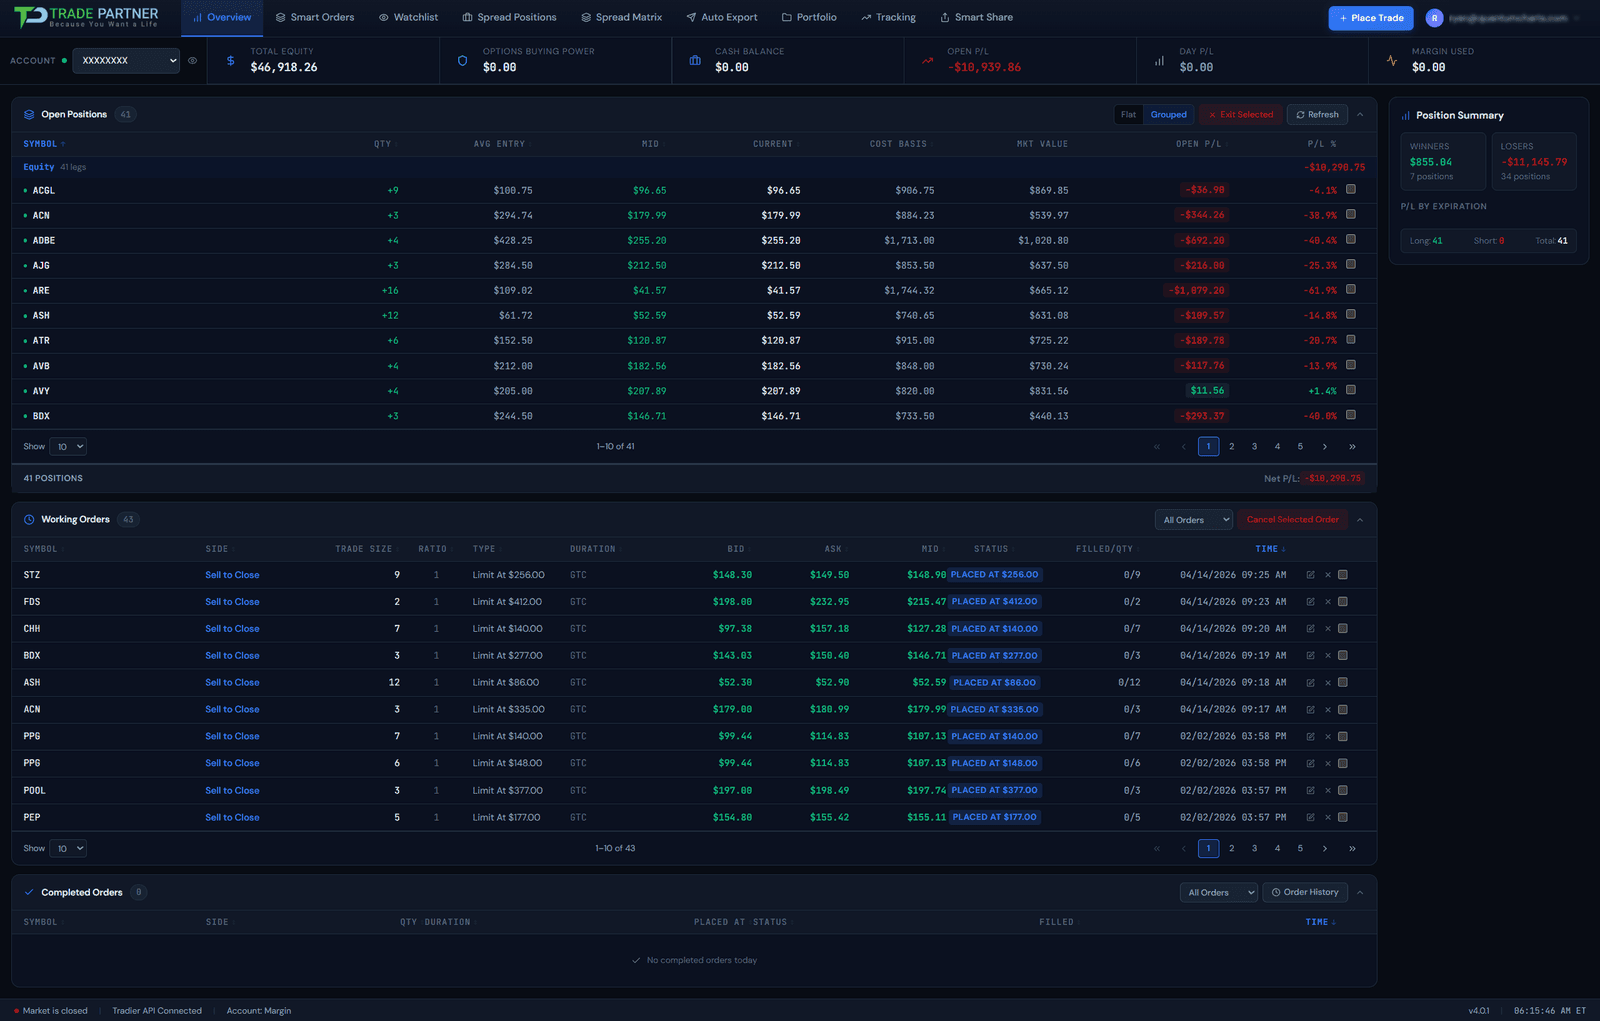The height and width of the screenshot is (1021, 1600).
Task: Click the Day P/L bar chart icon
Action: [x=1159, y=60]
